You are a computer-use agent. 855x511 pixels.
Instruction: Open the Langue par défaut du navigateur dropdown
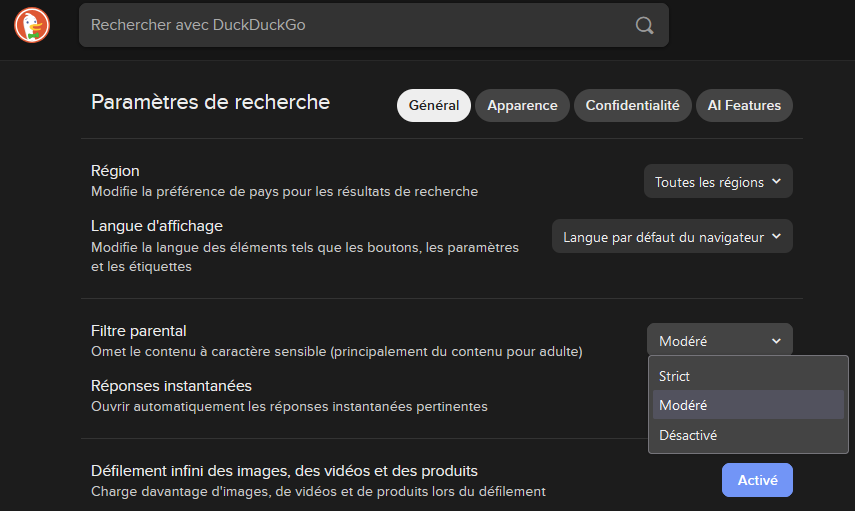pos(672,237)
